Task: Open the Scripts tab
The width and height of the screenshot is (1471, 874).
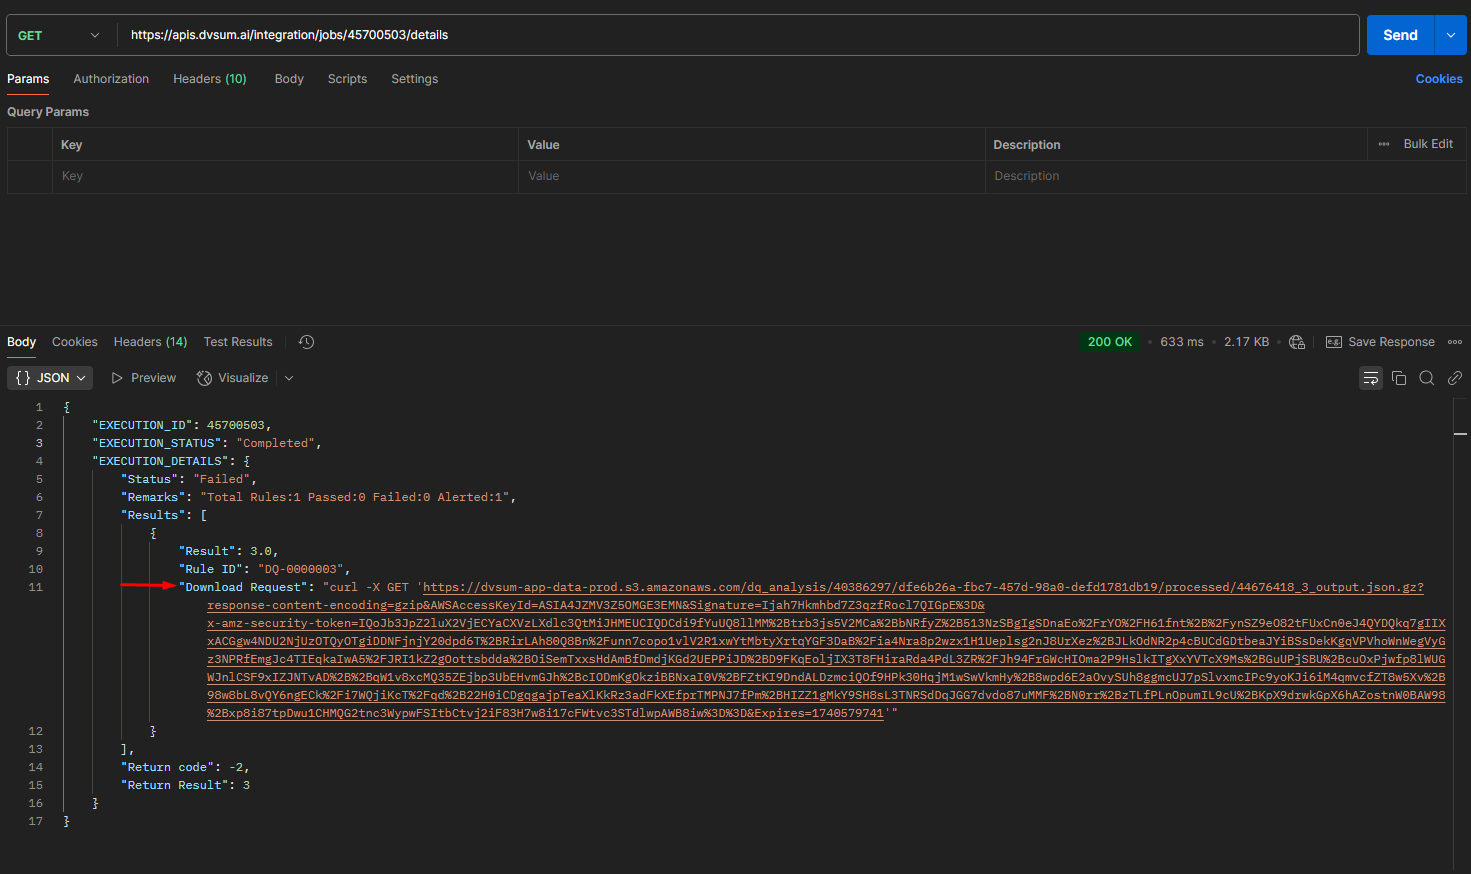Action: [x=347, y=79]
